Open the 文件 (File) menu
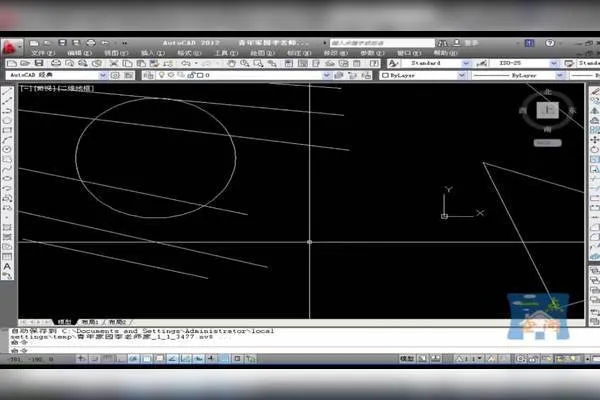This screenshot has width=600, height=400. point(40,53)
